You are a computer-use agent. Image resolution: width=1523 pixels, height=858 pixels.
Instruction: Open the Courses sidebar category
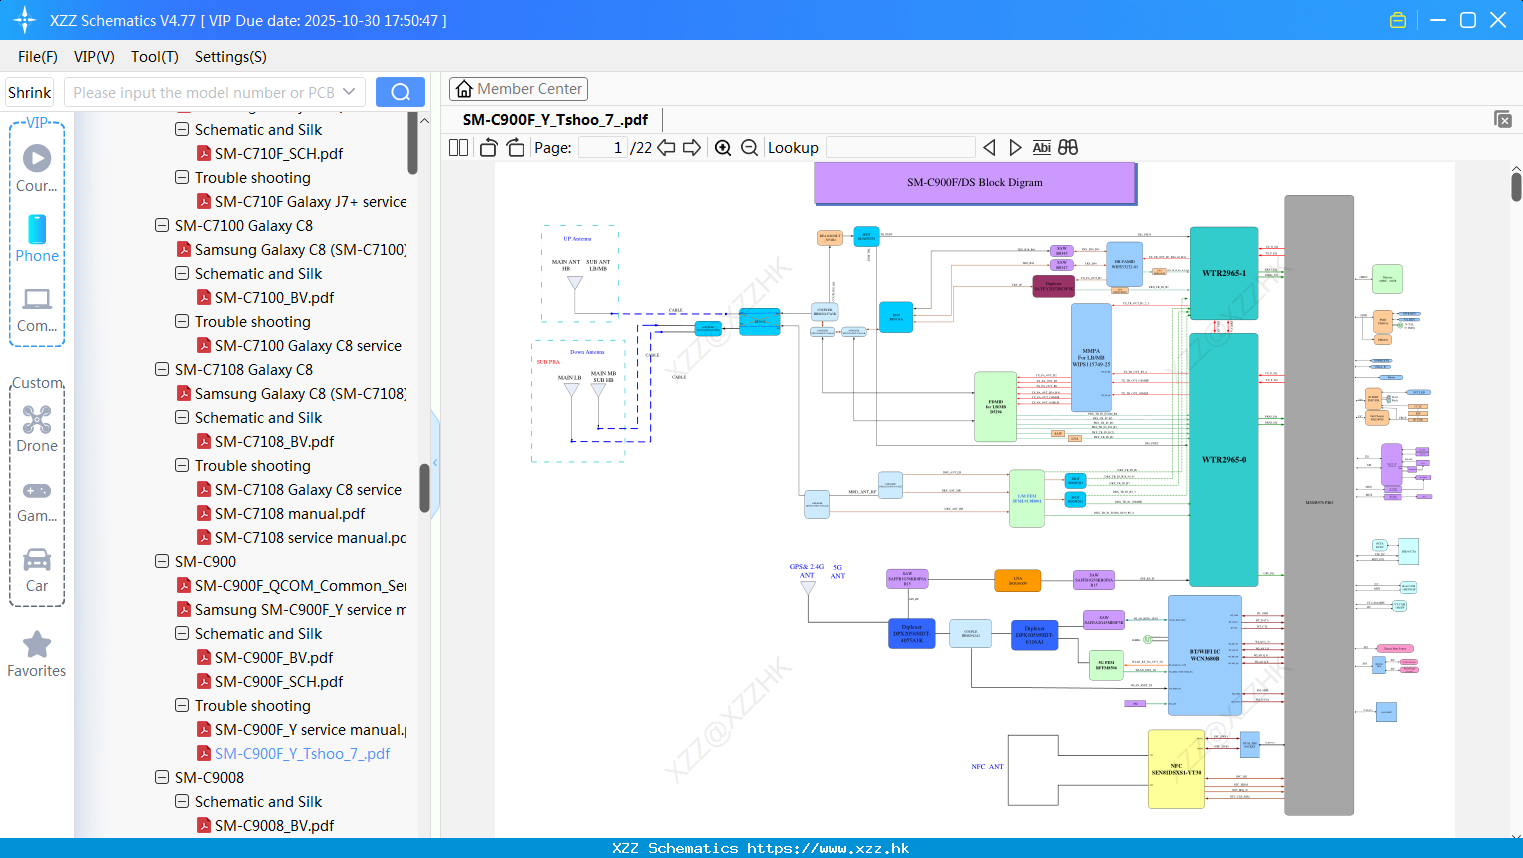[37, 168]
